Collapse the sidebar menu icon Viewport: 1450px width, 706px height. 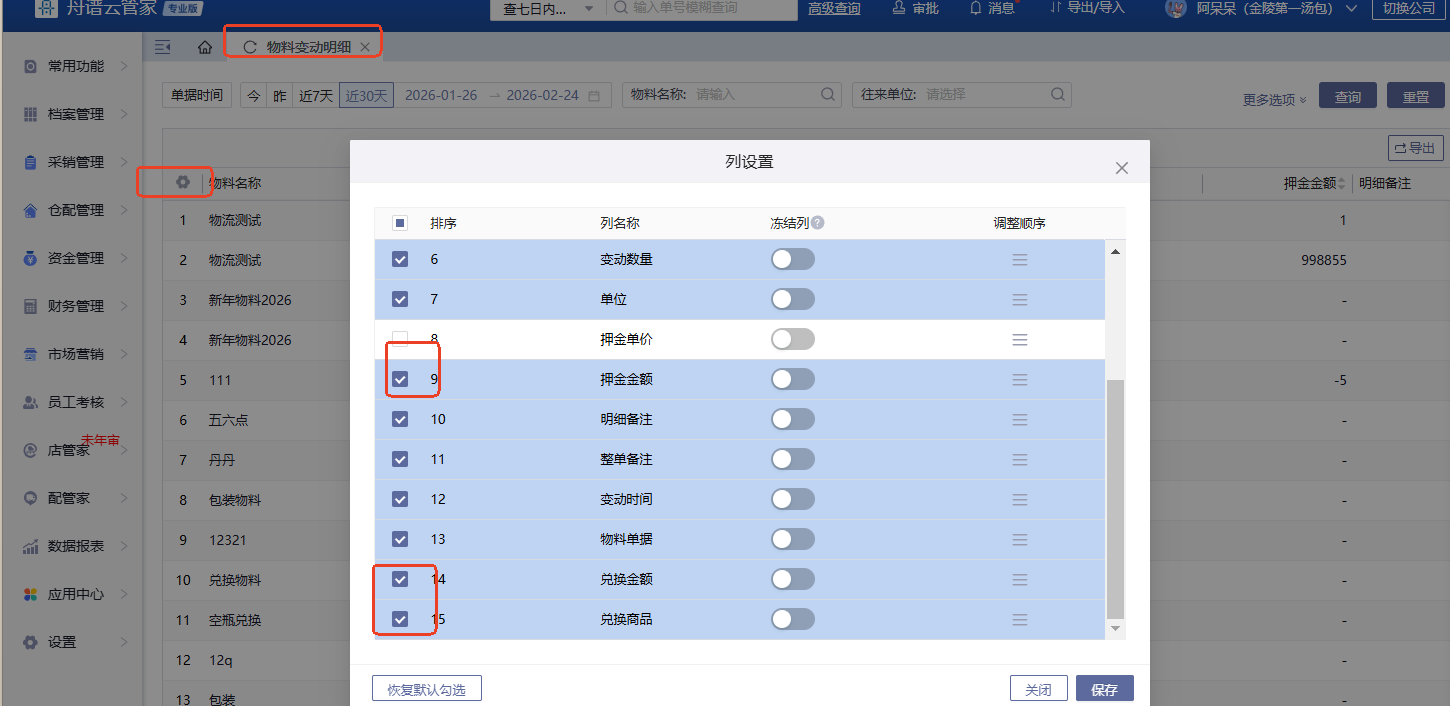point(163,47)
